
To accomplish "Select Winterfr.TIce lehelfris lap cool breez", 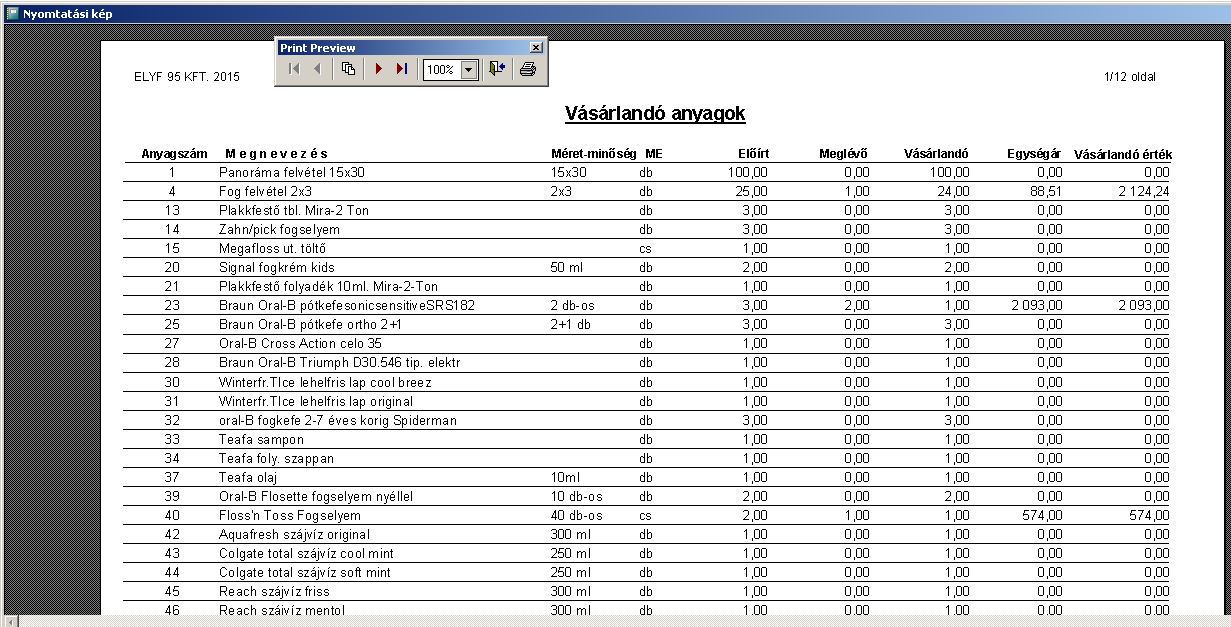I will [x=323, y=382].
